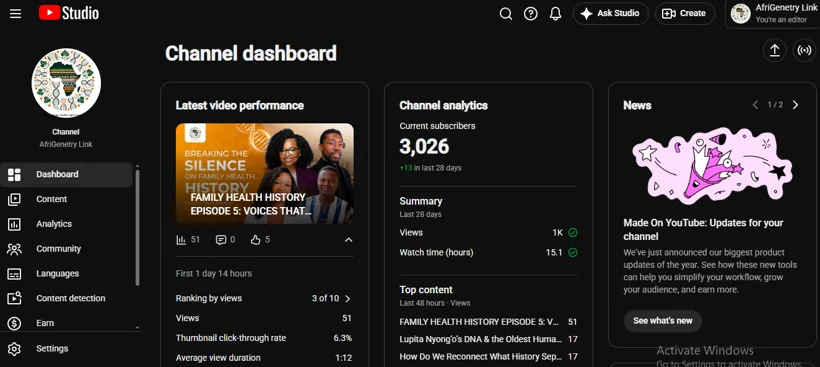The image size is (820, 367).
Task: Click the Latest video performance heading
Action: click(240, 106)
